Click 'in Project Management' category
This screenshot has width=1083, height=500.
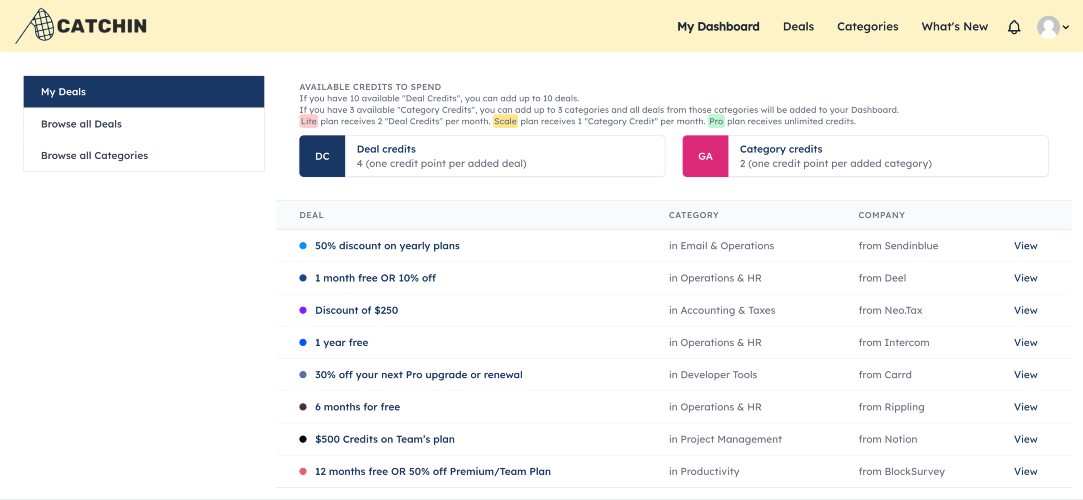coord(725,439)
